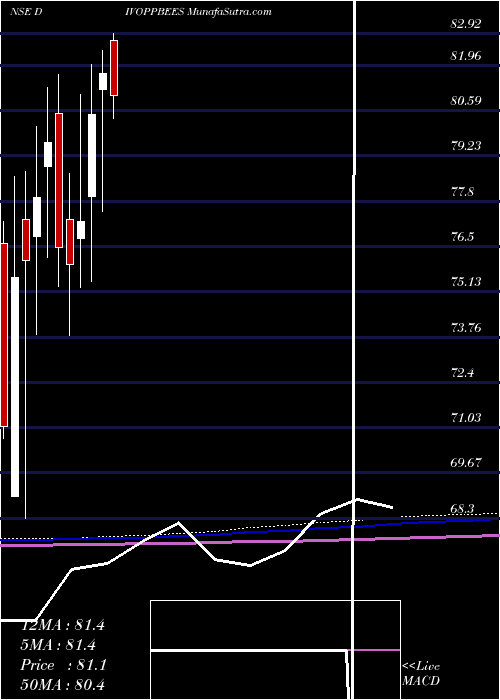Viewport: 500px width, 700px height.
Task: Click the tall white candlestick bottoming near 69.67
Action: (15, 387)
